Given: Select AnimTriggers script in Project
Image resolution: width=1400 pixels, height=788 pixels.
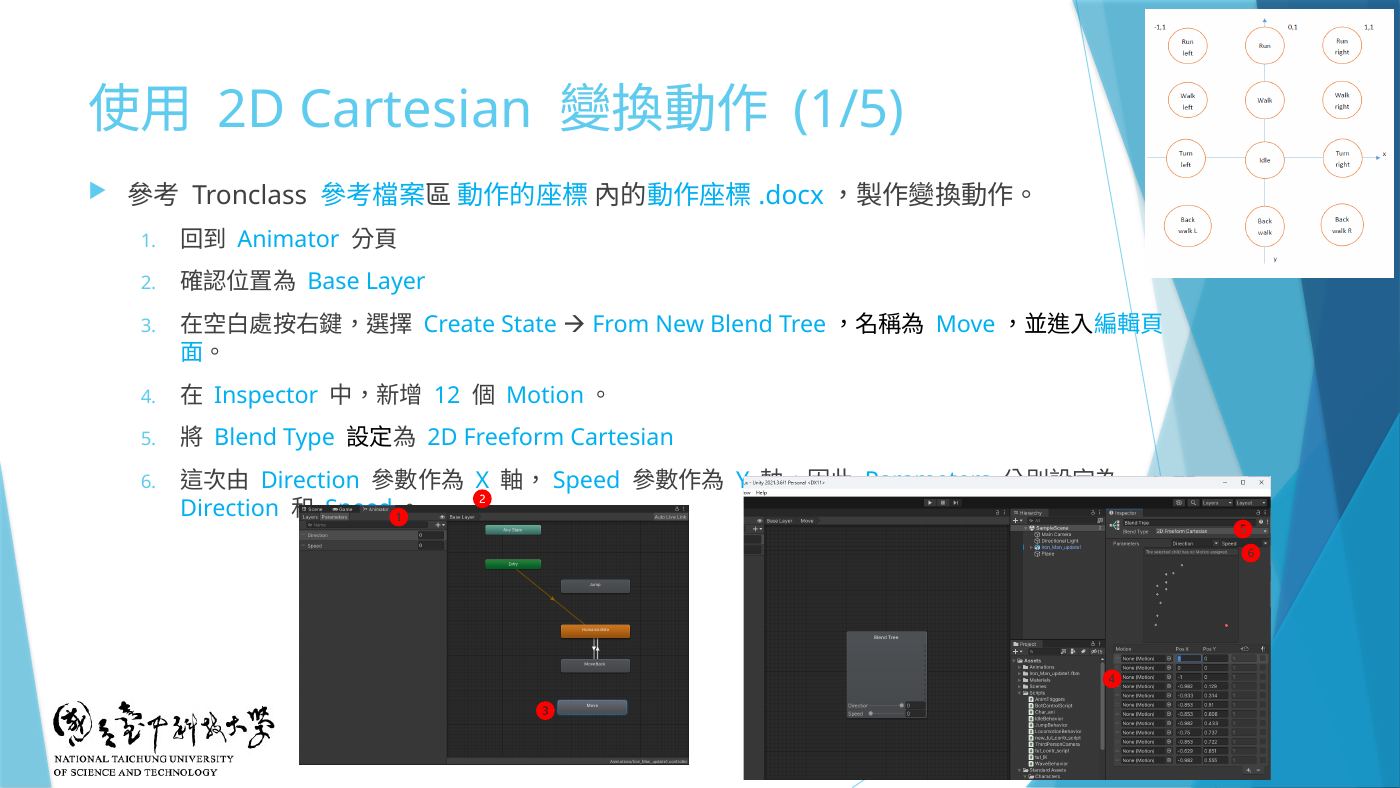Looking at the screenshot, I should click(x=1047, y=699).
